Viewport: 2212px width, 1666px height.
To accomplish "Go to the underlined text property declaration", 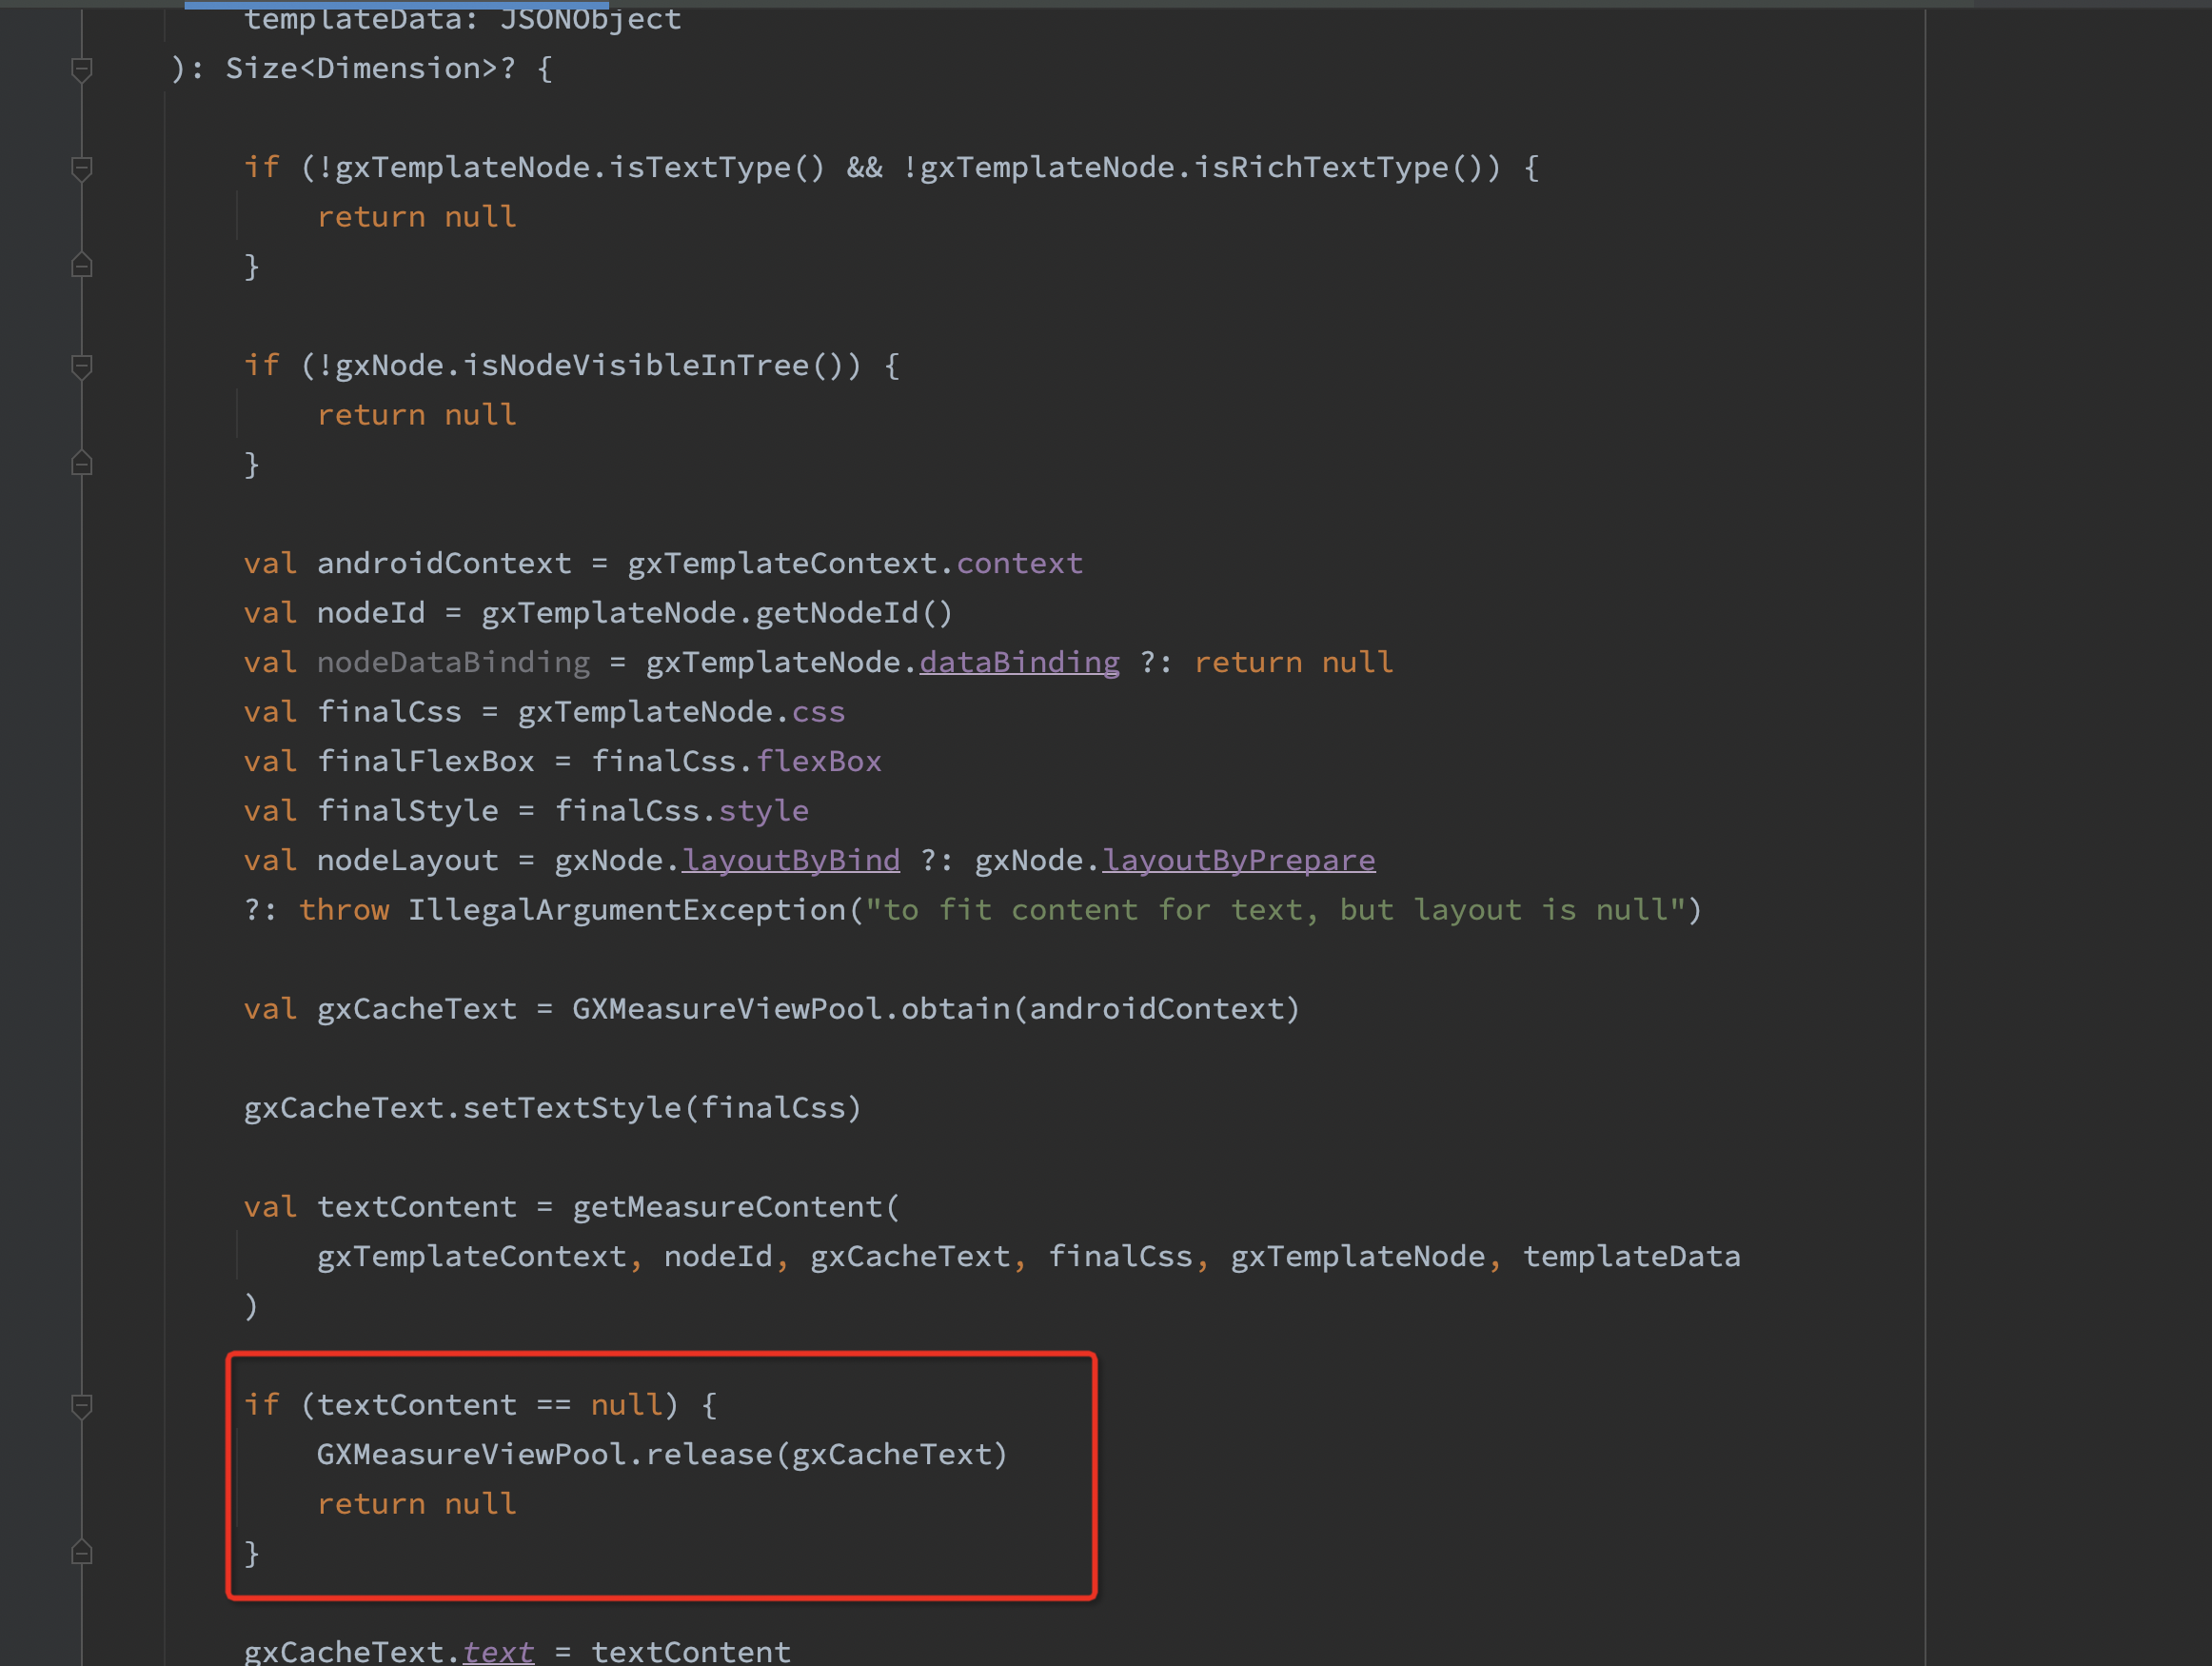I will click(498, 1650).
